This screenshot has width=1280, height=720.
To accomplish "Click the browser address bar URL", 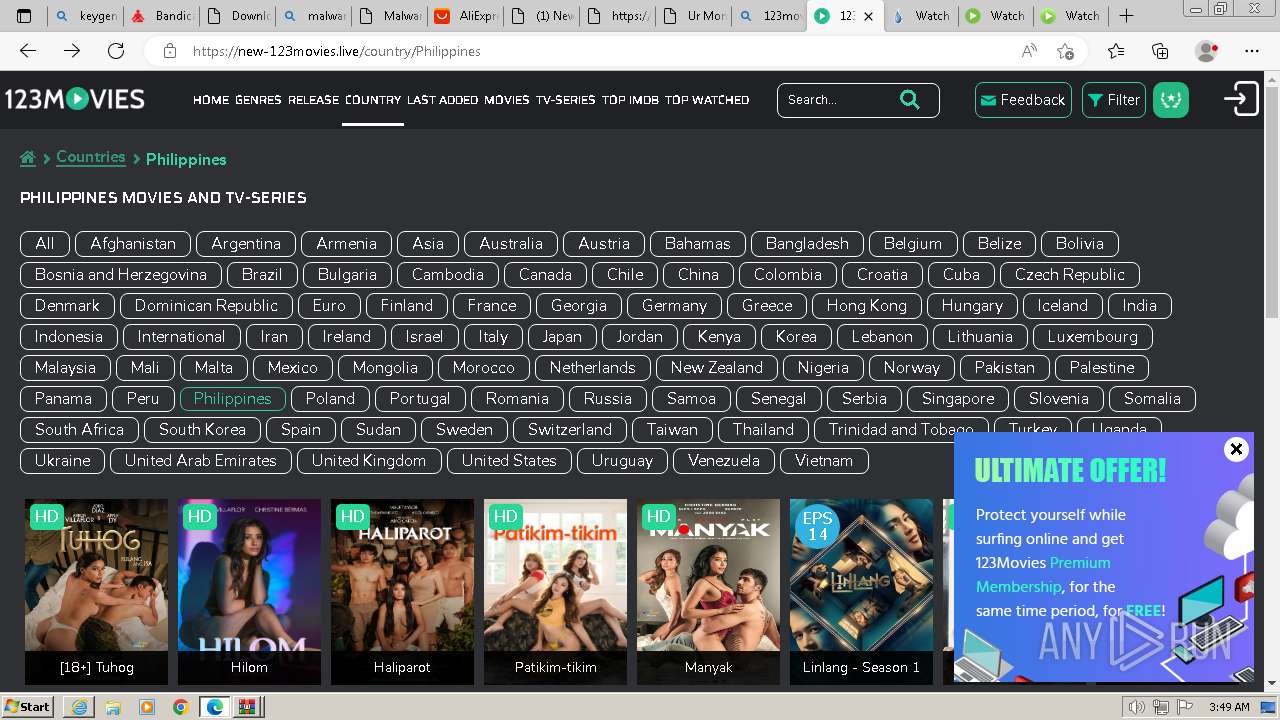I will pos(336,51).
